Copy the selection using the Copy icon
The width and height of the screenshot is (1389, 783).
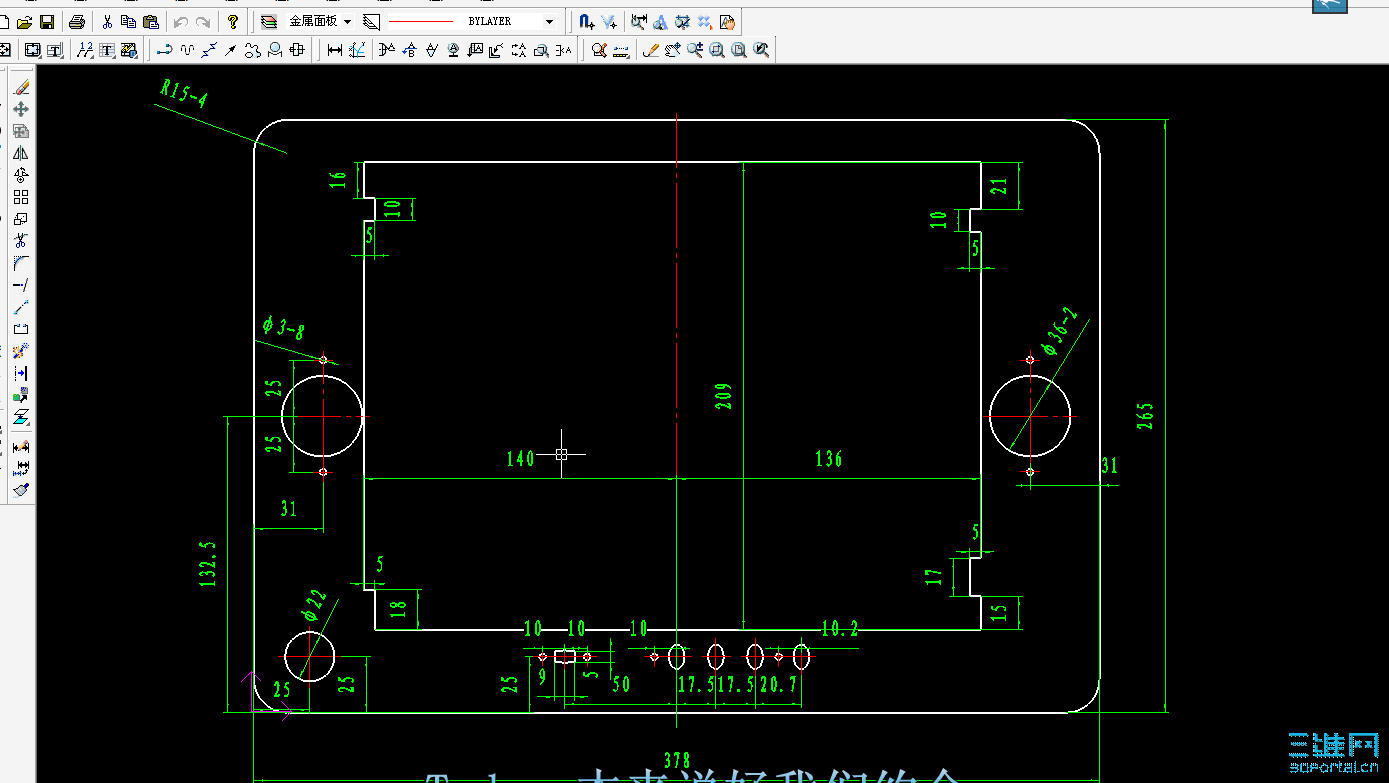(x=128, y=21)
